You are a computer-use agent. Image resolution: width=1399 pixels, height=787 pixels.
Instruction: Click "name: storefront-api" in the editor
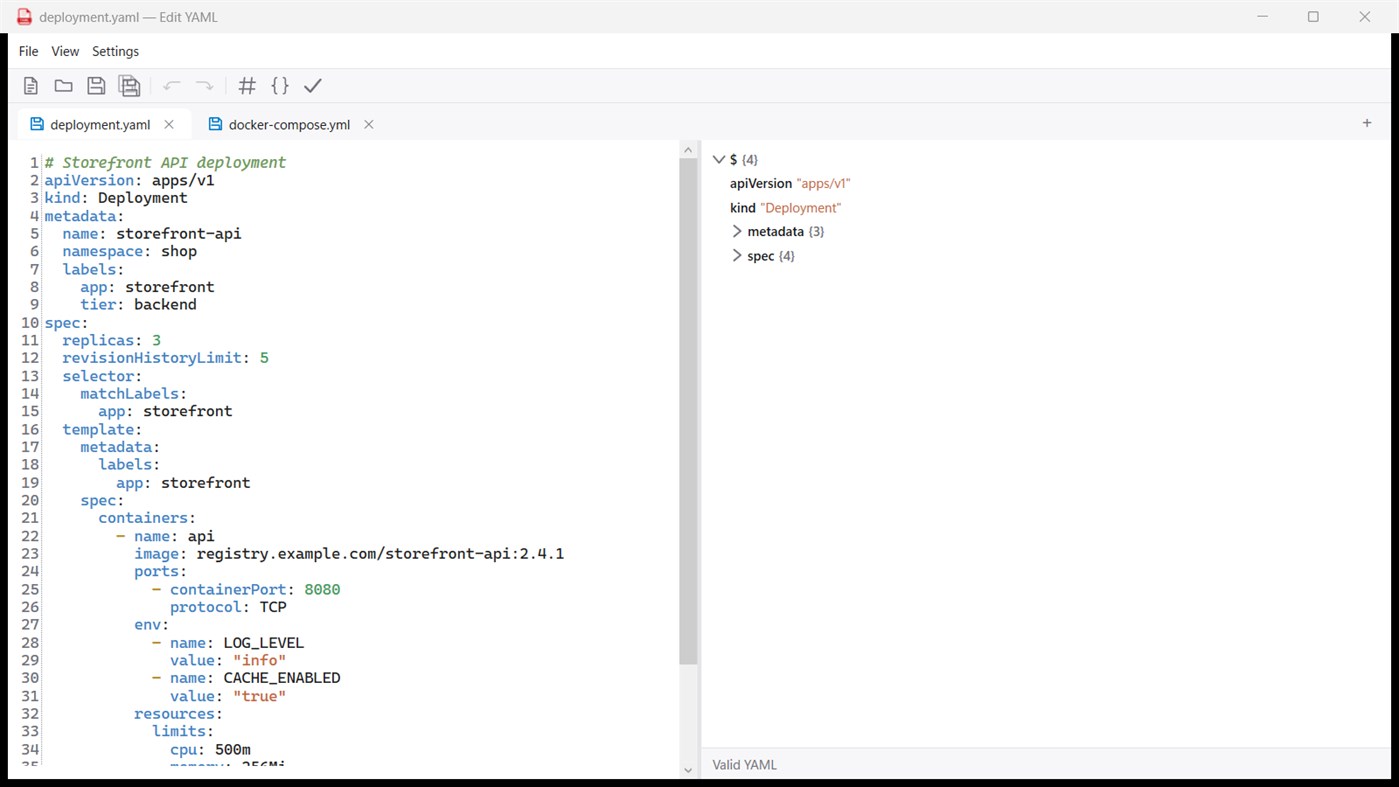coord(152,233)
